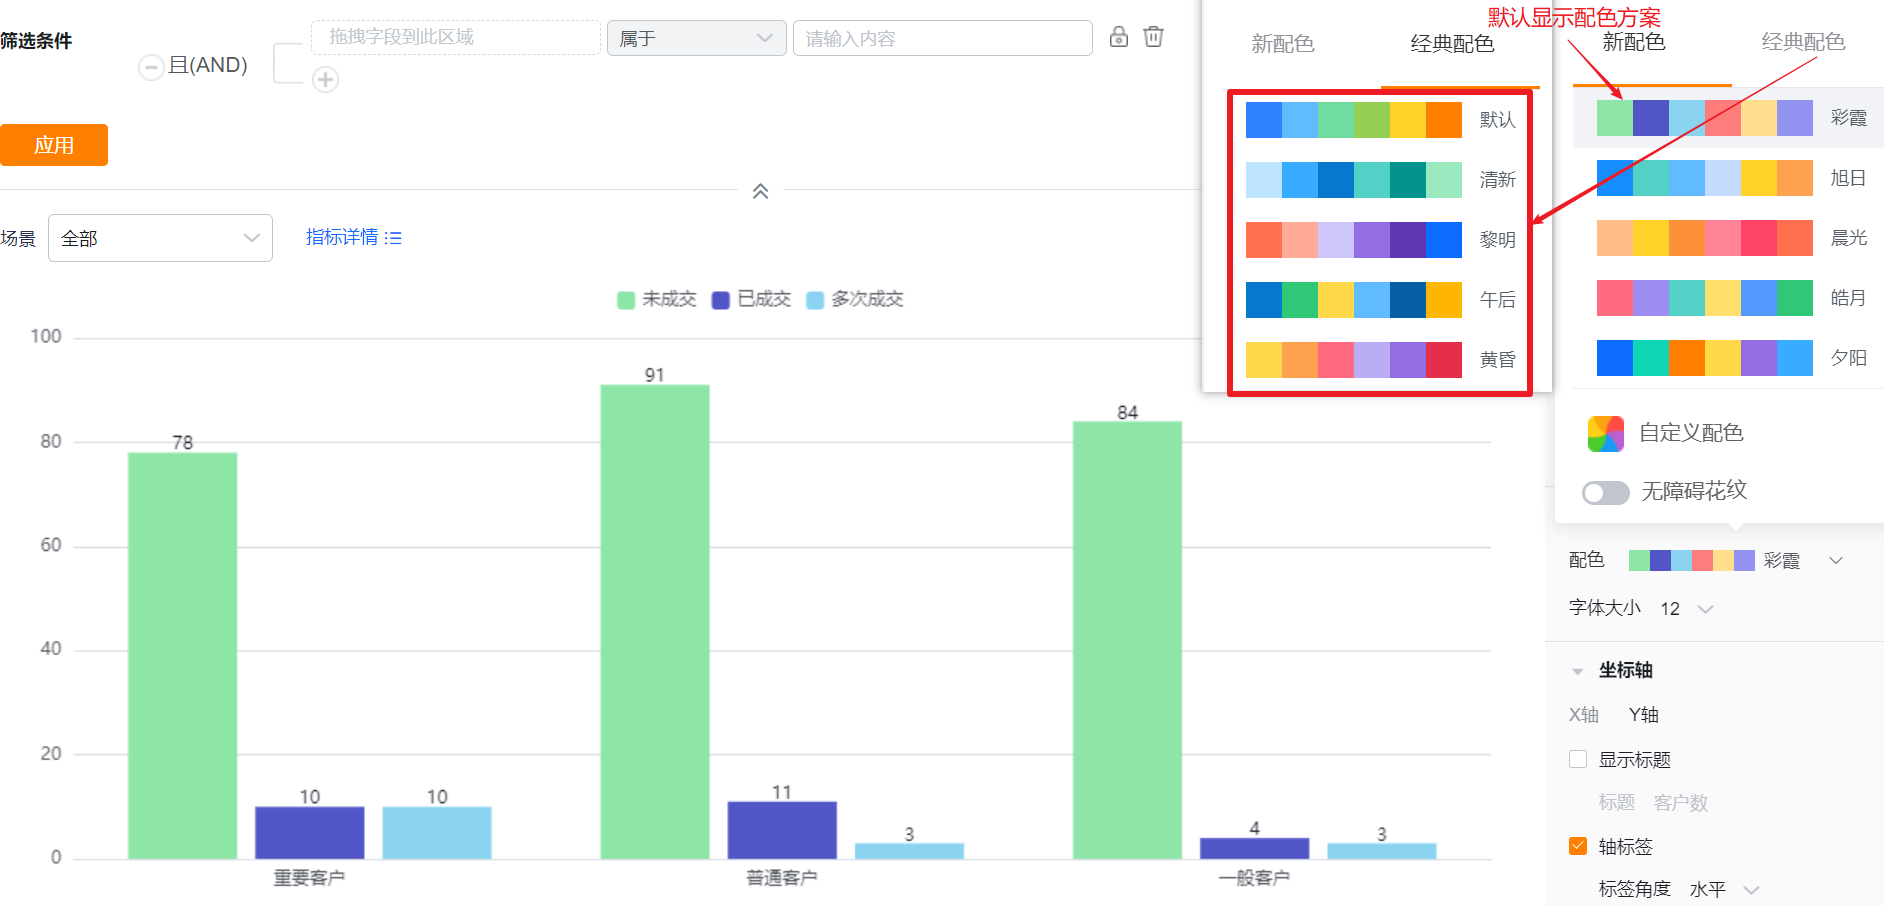Choose the 黎明 classic color scheme

pyautogui.click(x=1380, y=240)
